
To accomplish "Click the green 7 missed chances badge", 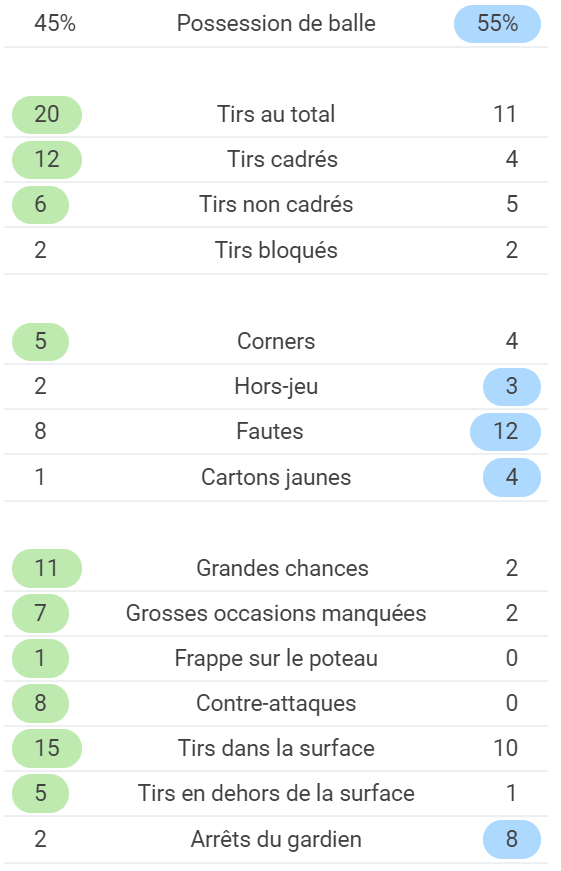I will (x=41, y=613).
